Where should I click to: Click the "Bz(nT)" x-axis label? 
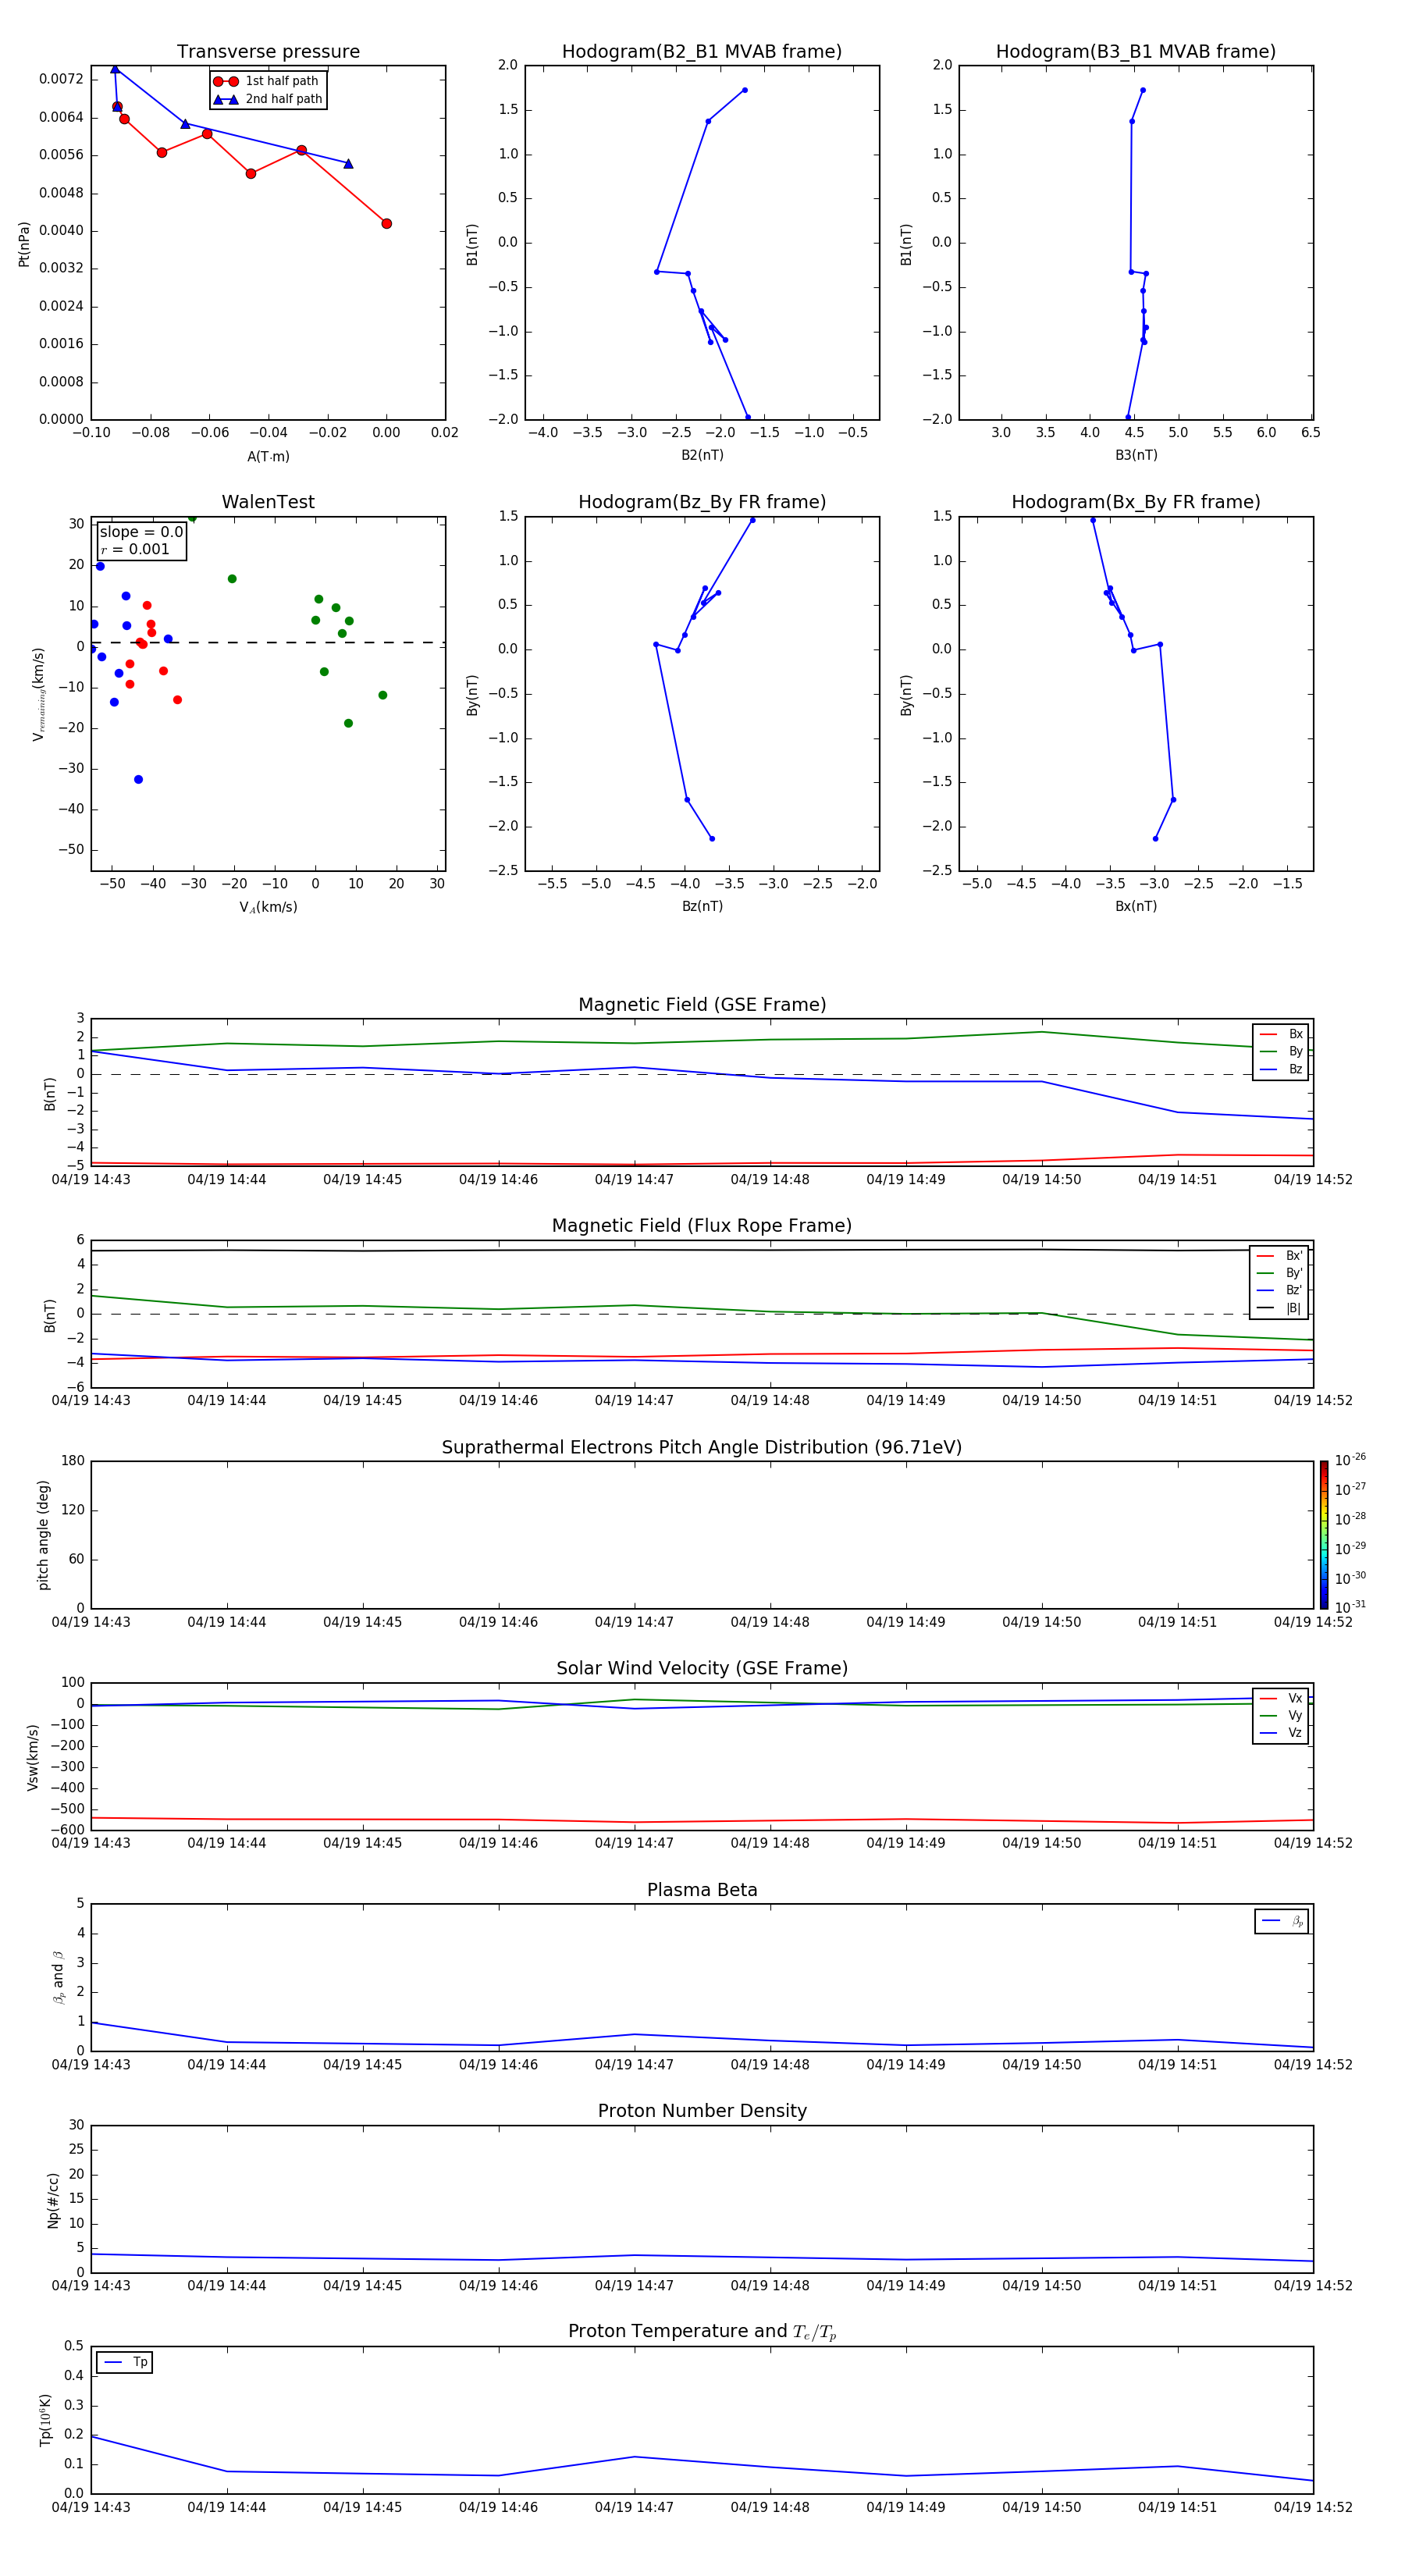tap(702, 906)
